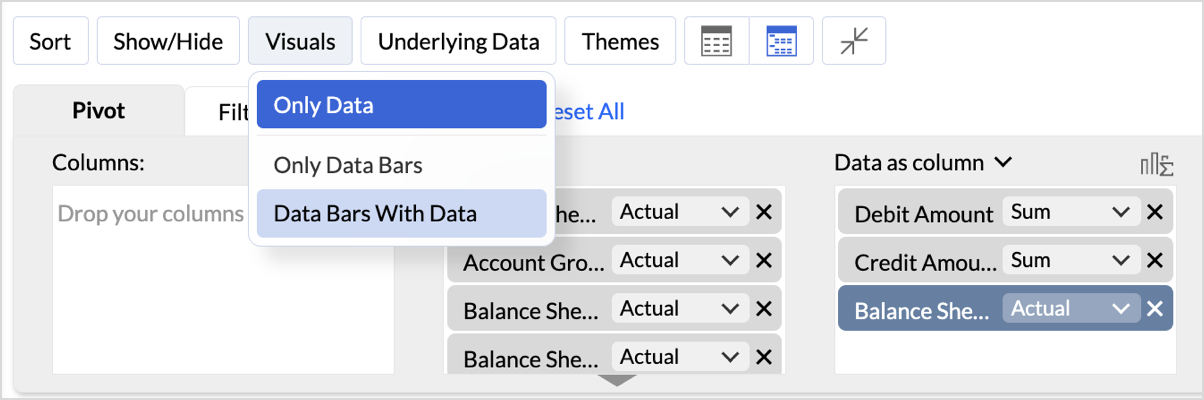Image resolution: width=1204 pixels, height=400 pixels.
Task: Click the highlighted grid layout icon
Action: point(781,42)
